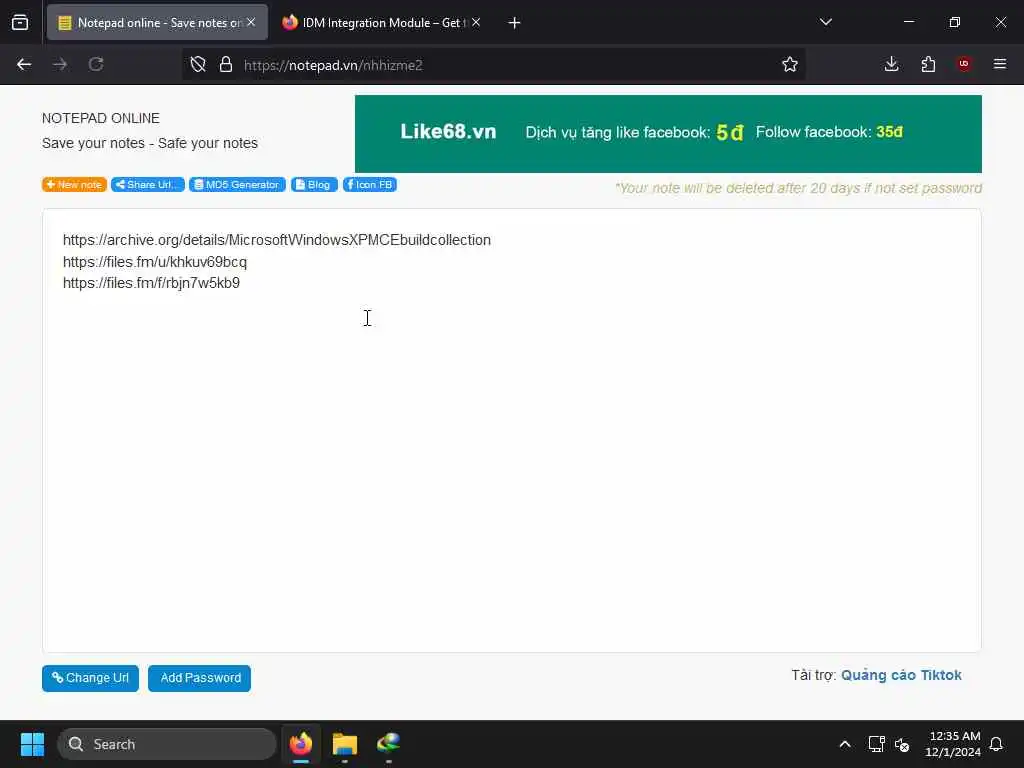Open the clock and calendar flyout
The width and height of the screenshot is (1024, 768).
(953, 744)
